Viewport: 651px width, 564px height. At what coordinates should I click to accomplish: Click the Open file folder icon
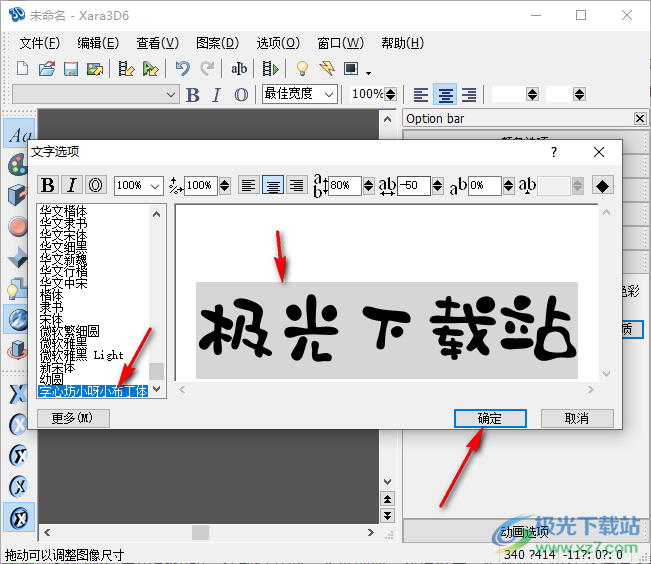point(47,69)
